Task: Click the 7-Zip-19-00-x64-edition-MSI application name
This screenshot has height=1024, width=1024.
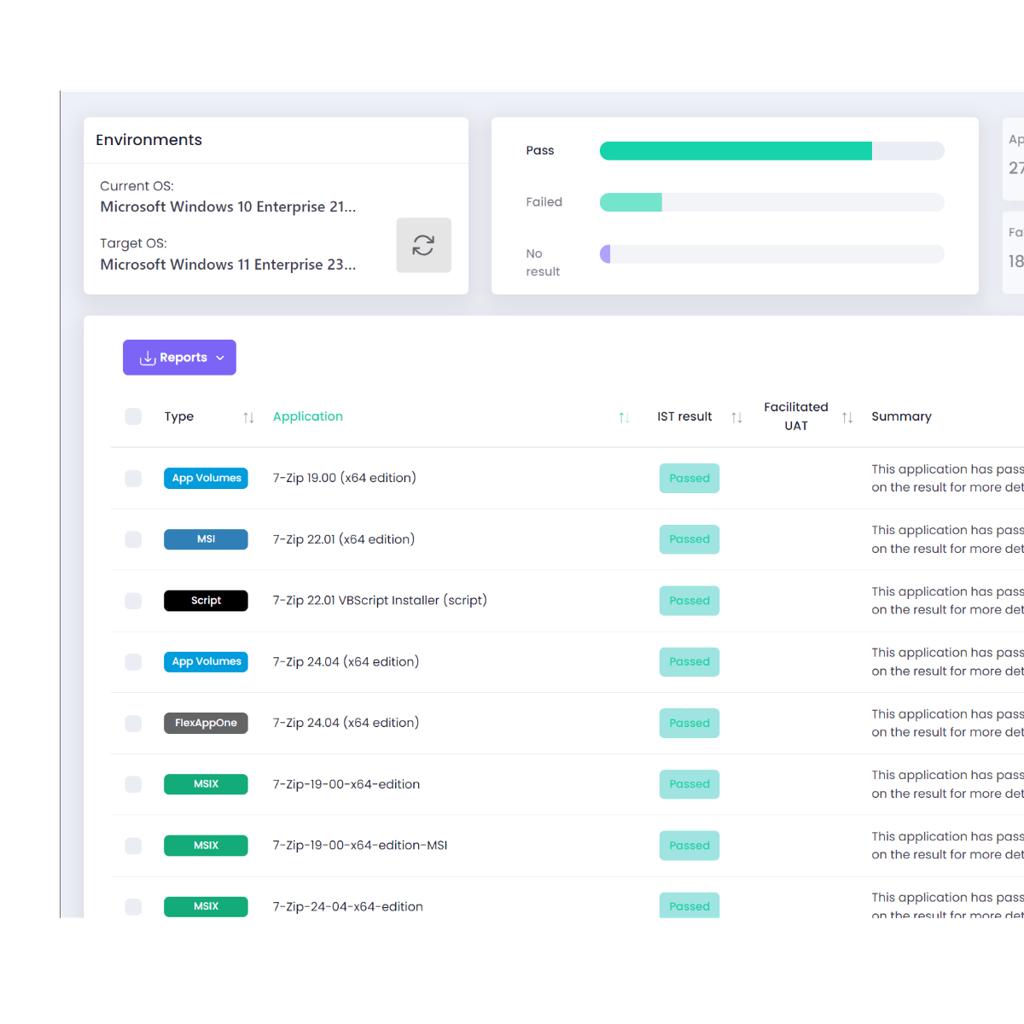Action: [x=360, y=845]
